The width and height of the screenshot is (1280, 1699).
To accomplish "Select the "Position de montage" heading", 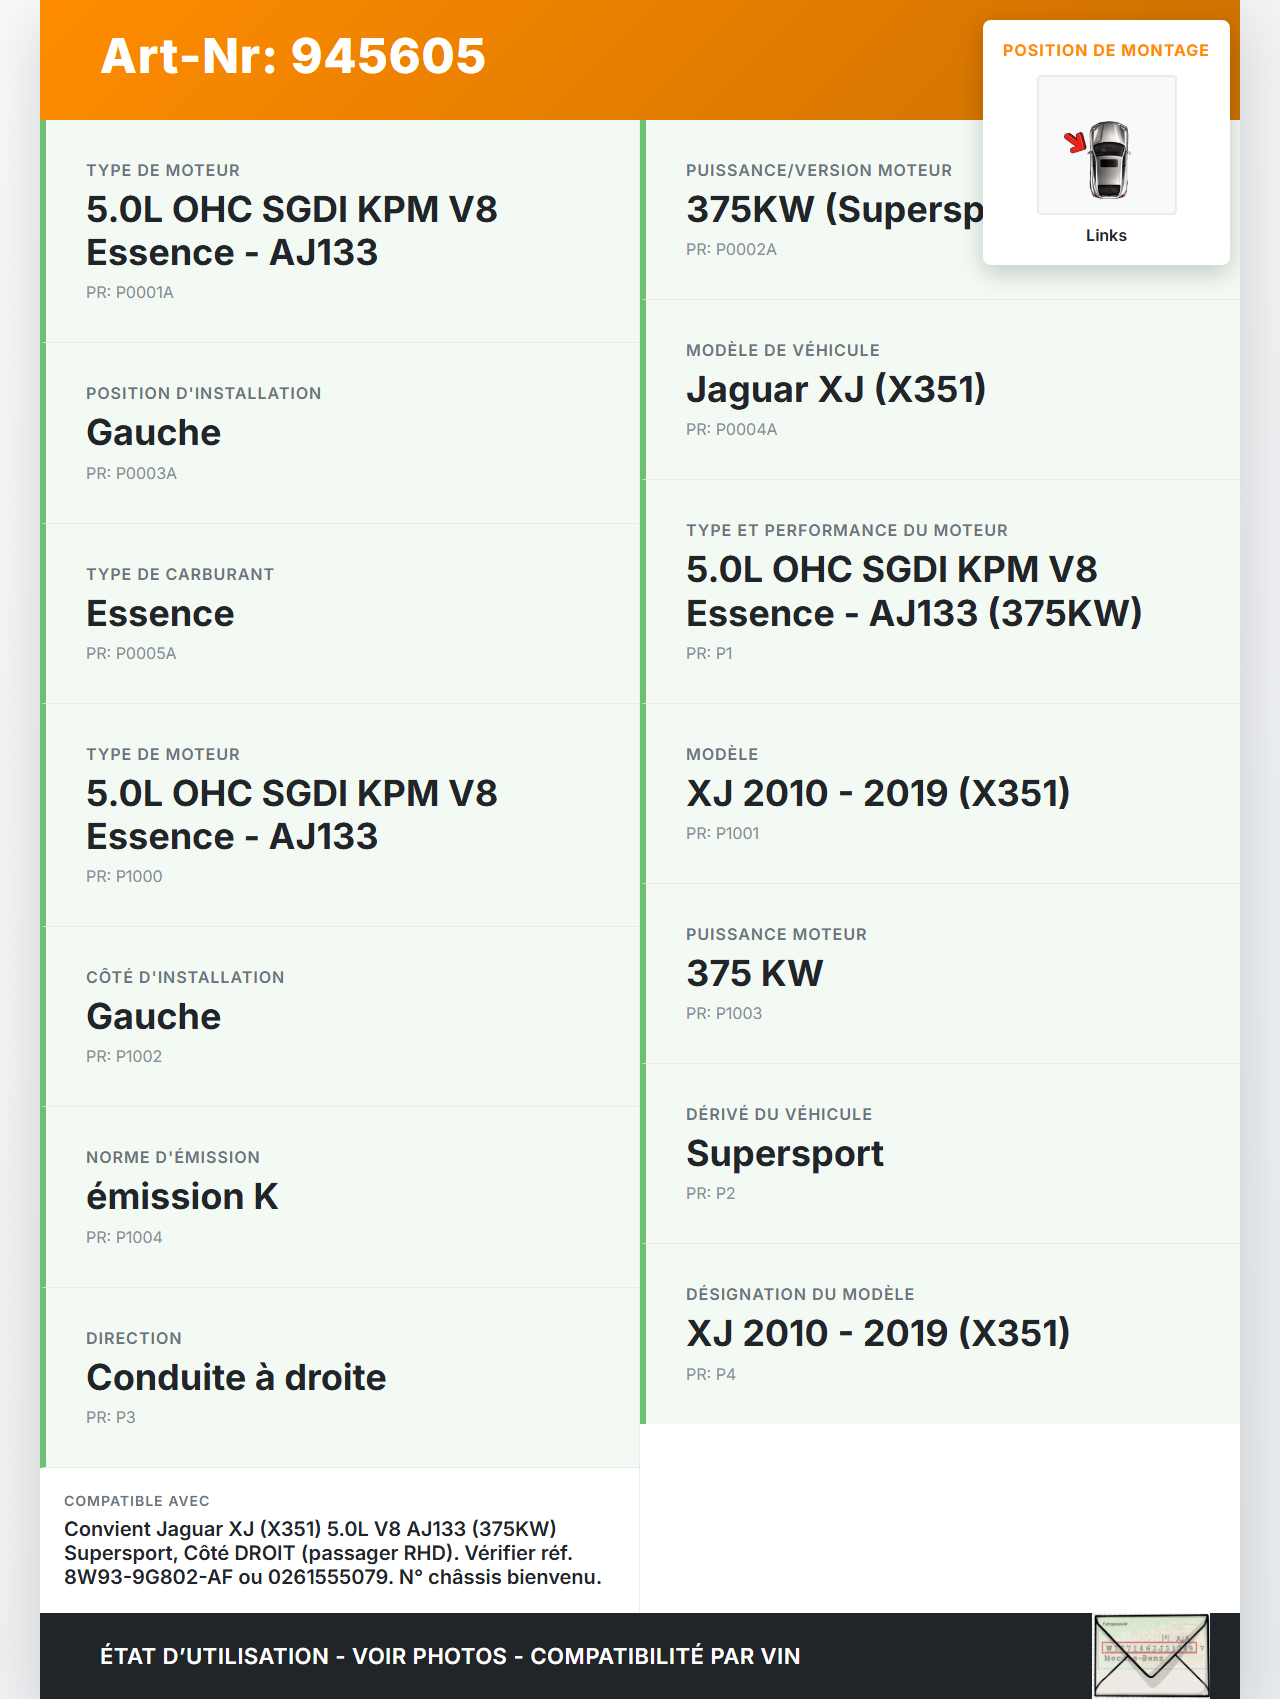I will pos(1105,51).
